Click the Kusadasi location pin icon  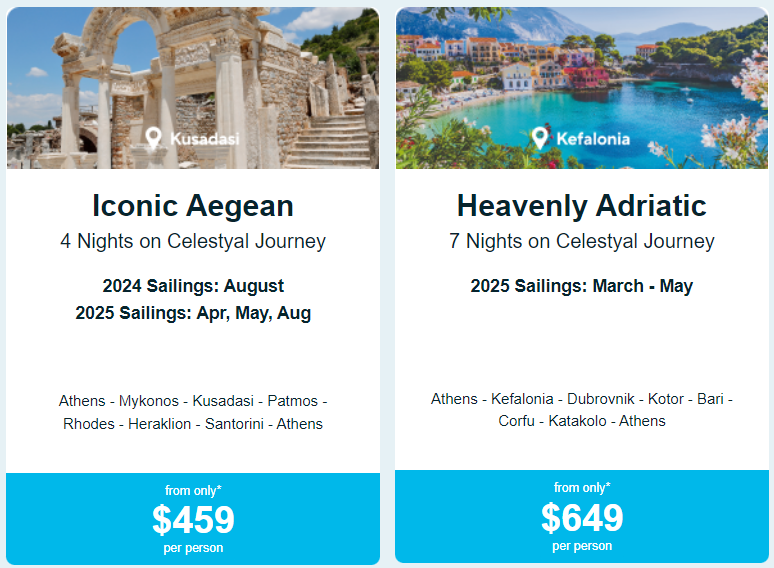click(x=153, y=138)
